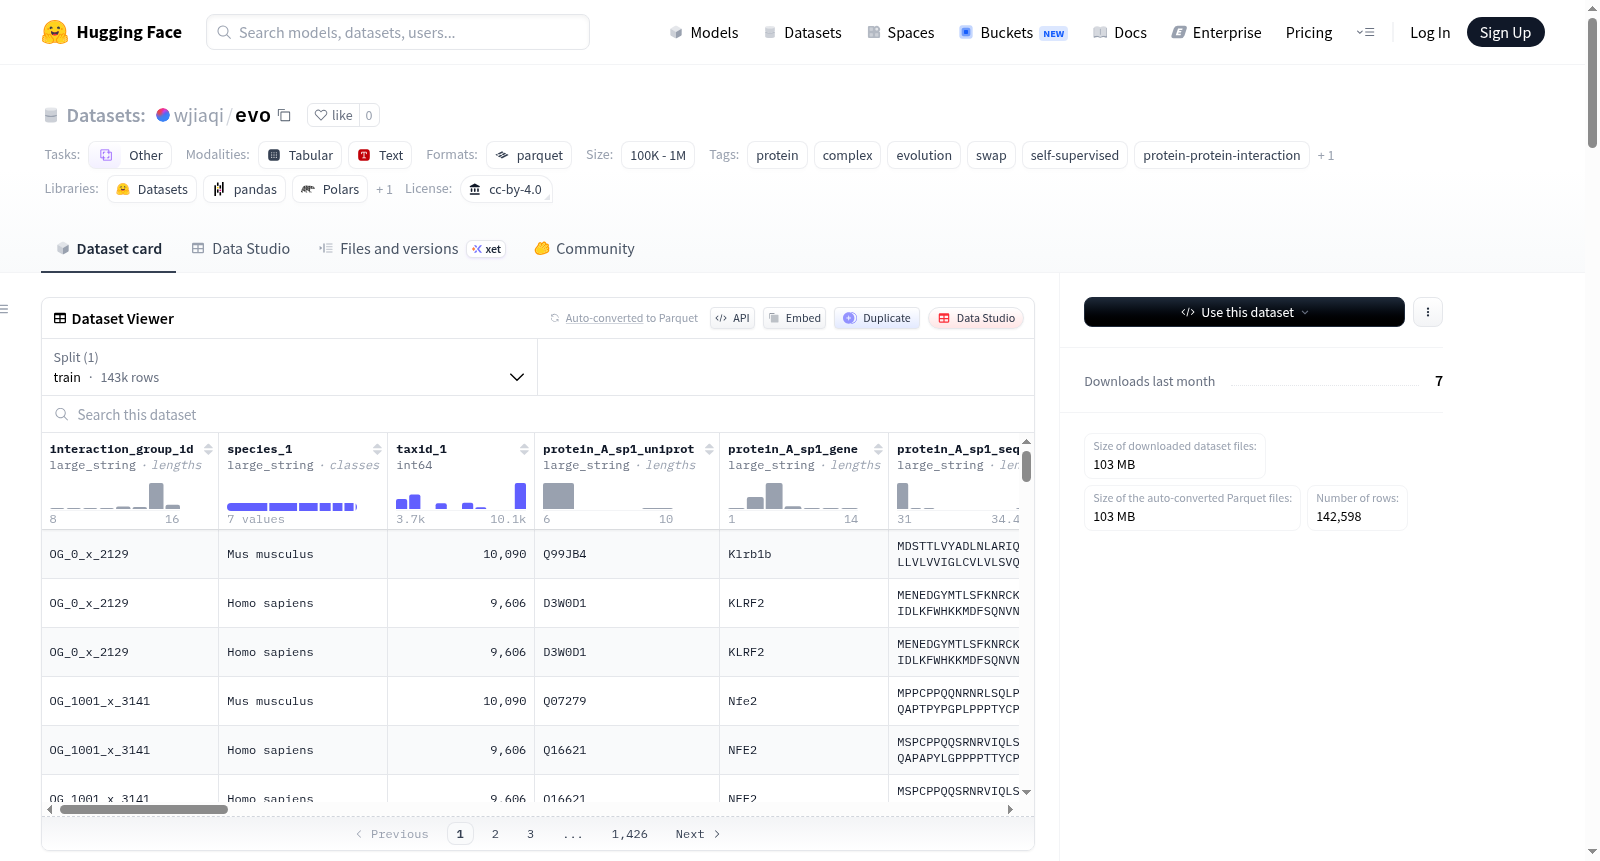Click the Sign Up button

tap(1505, 32)
